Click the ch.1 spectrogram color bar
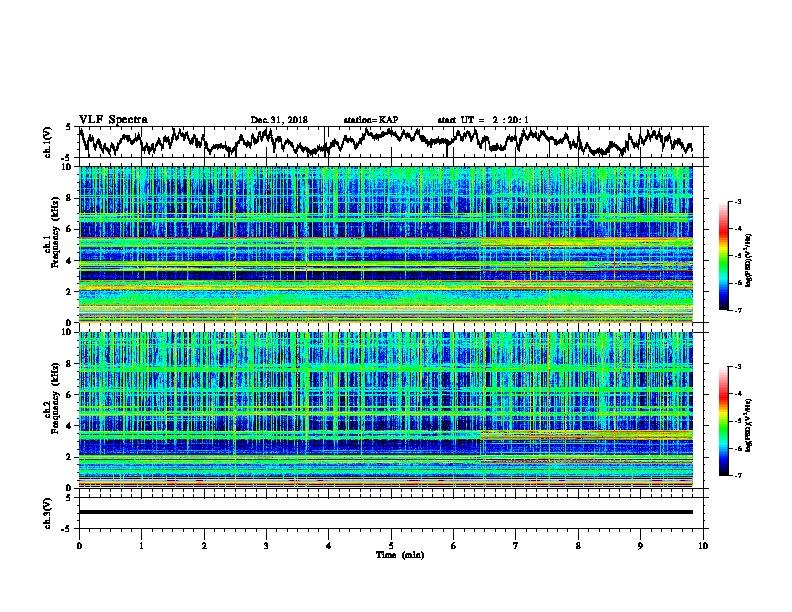Image resolution: width=792 pixels, height=612 pixels. (723, 256)
